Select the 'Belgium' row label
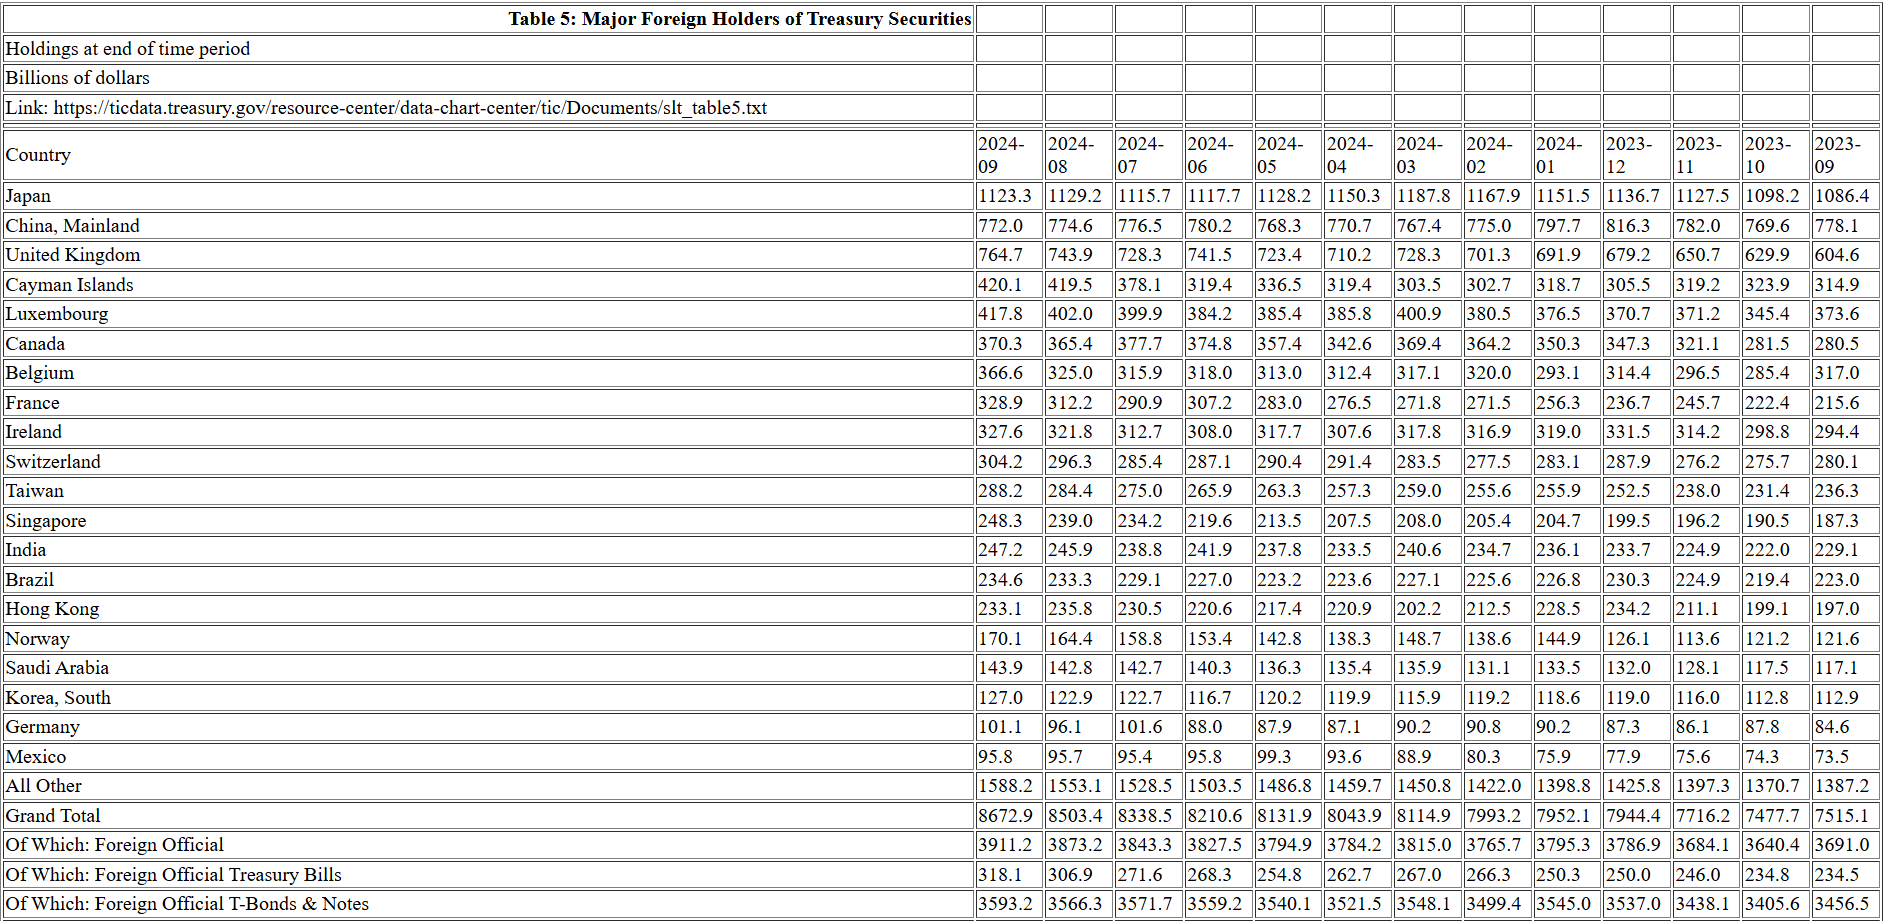This screenshot has height=921, width=1886. coord(40,373)
